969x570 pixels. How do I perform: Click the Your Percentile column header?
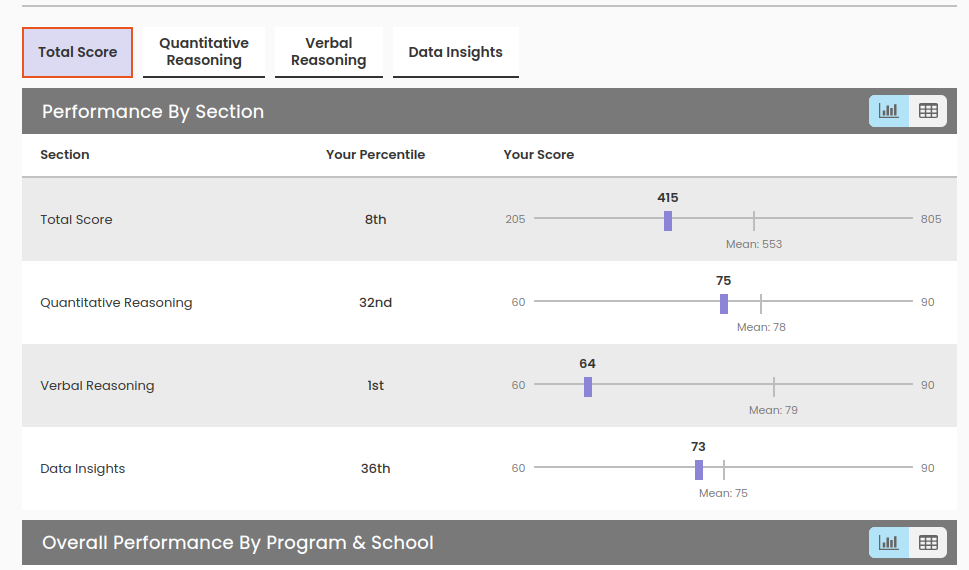point(375,155)
